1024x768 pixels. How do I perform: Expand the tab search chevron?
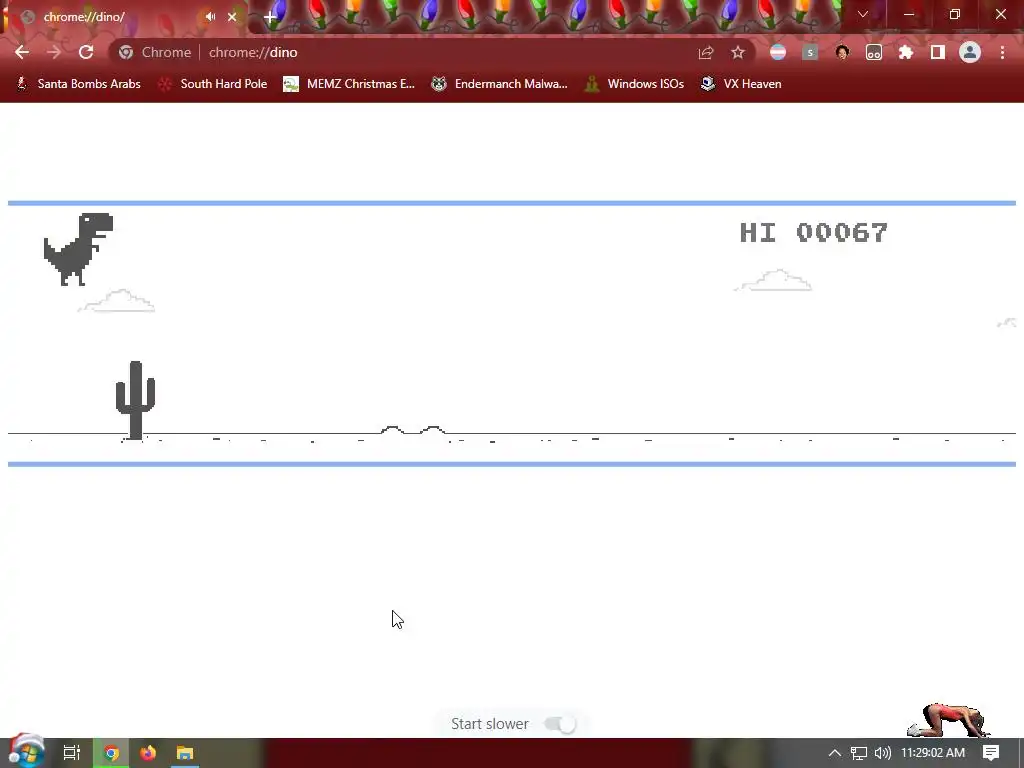863,14
